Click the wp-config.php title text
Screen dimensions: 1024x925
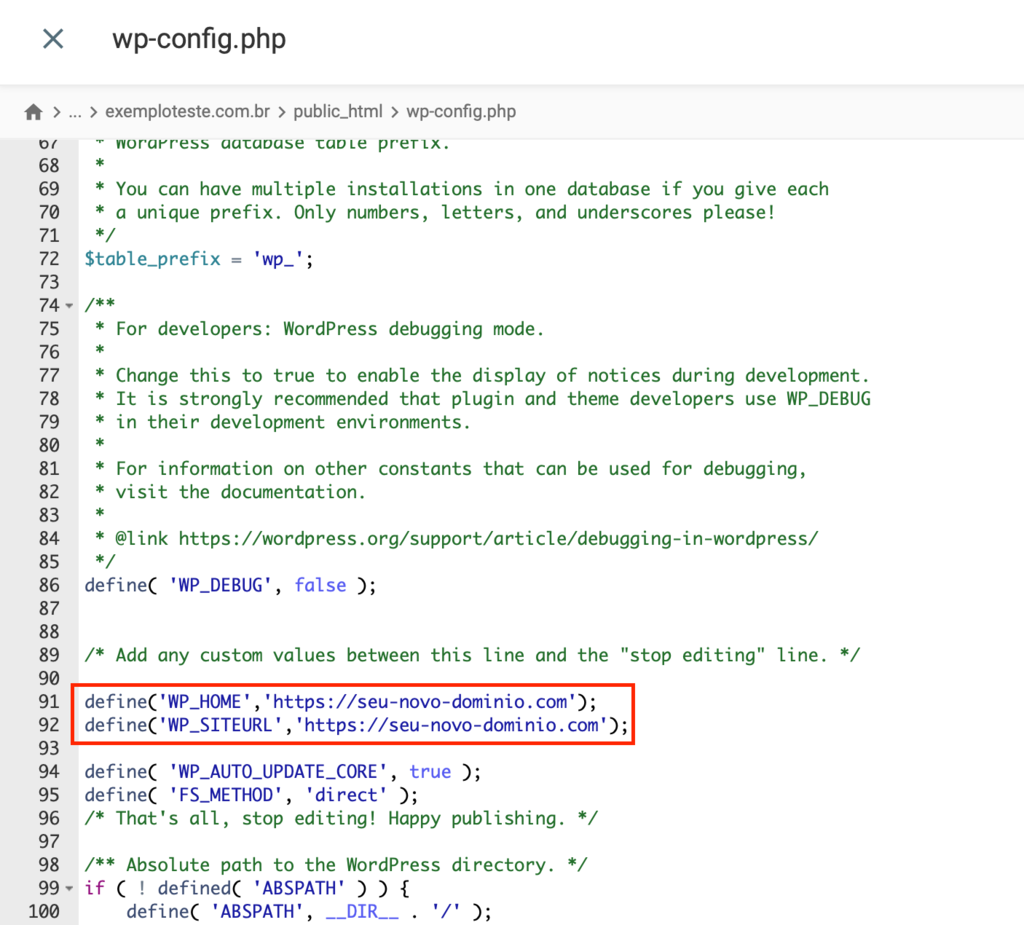[199, 39]
